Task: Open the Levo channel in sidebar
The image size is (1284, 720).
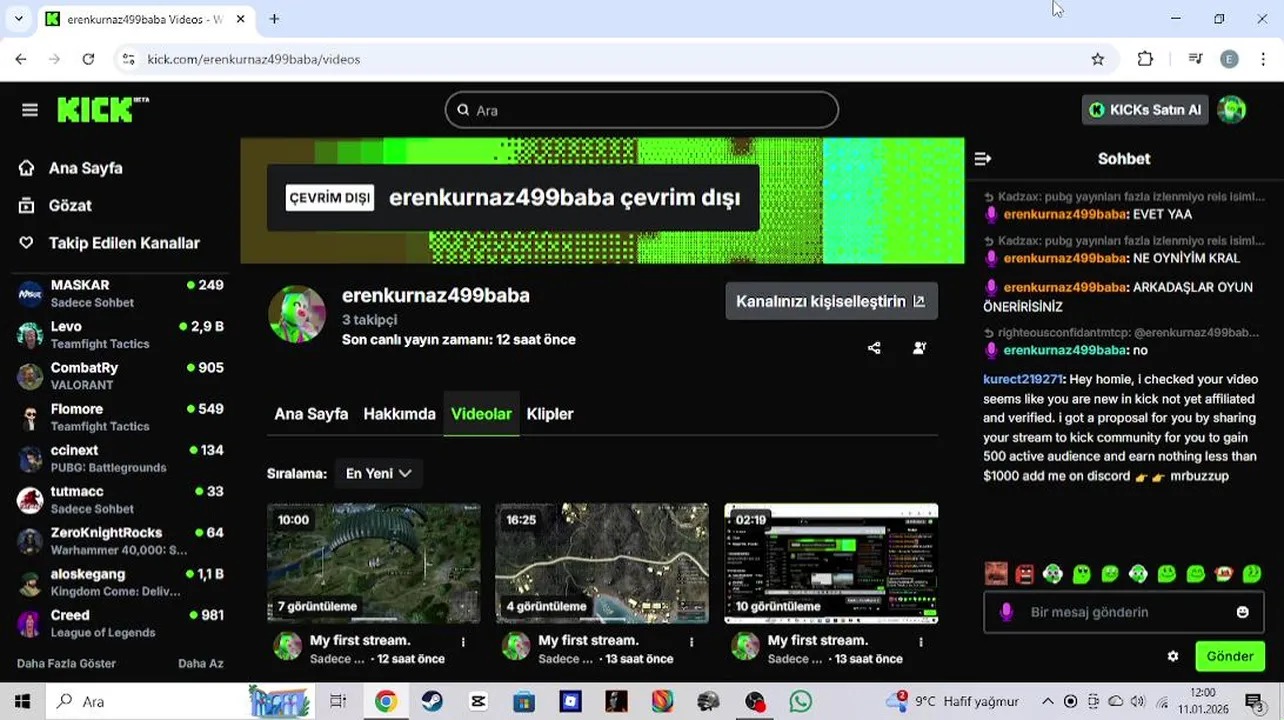Action: (120, 335)
